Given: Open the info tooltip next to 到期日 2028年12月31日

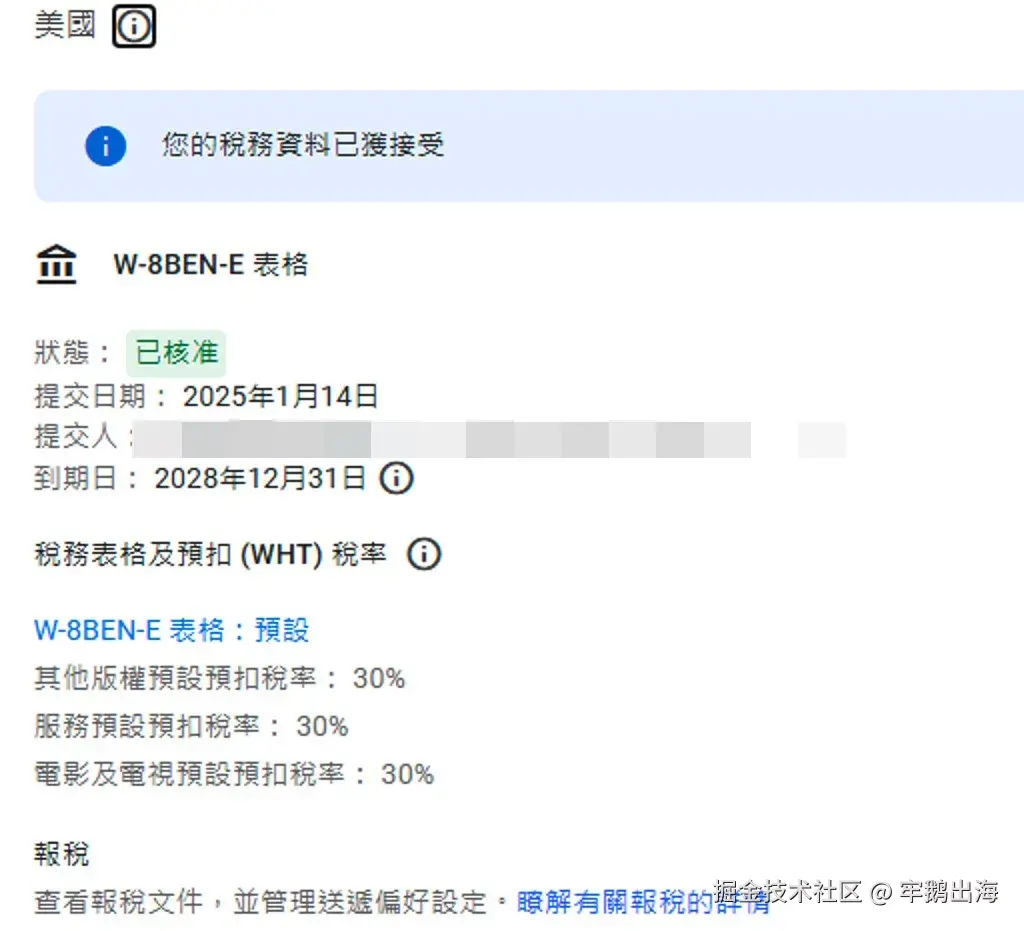Looking at the screenshot, I should [396, 478].
